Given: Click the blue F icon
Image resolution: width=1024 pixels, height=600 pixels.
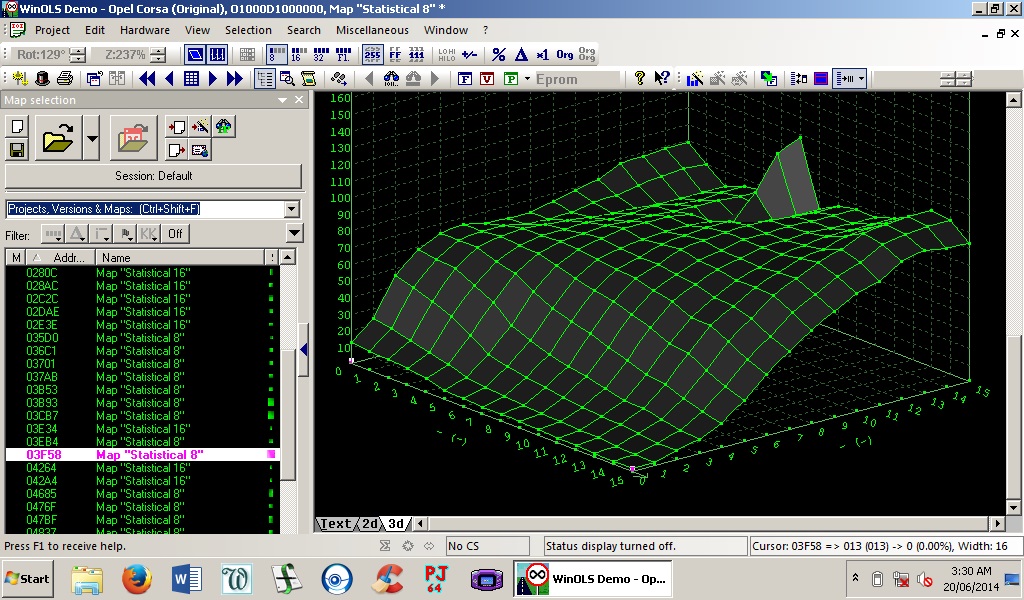Looking at the screenshot, I should [465, 79].
